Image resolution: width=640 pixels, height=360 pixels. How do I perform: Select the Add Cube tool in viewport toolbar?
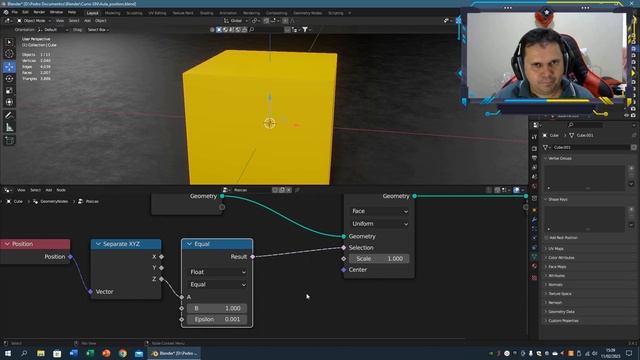[x=9, y=141]
